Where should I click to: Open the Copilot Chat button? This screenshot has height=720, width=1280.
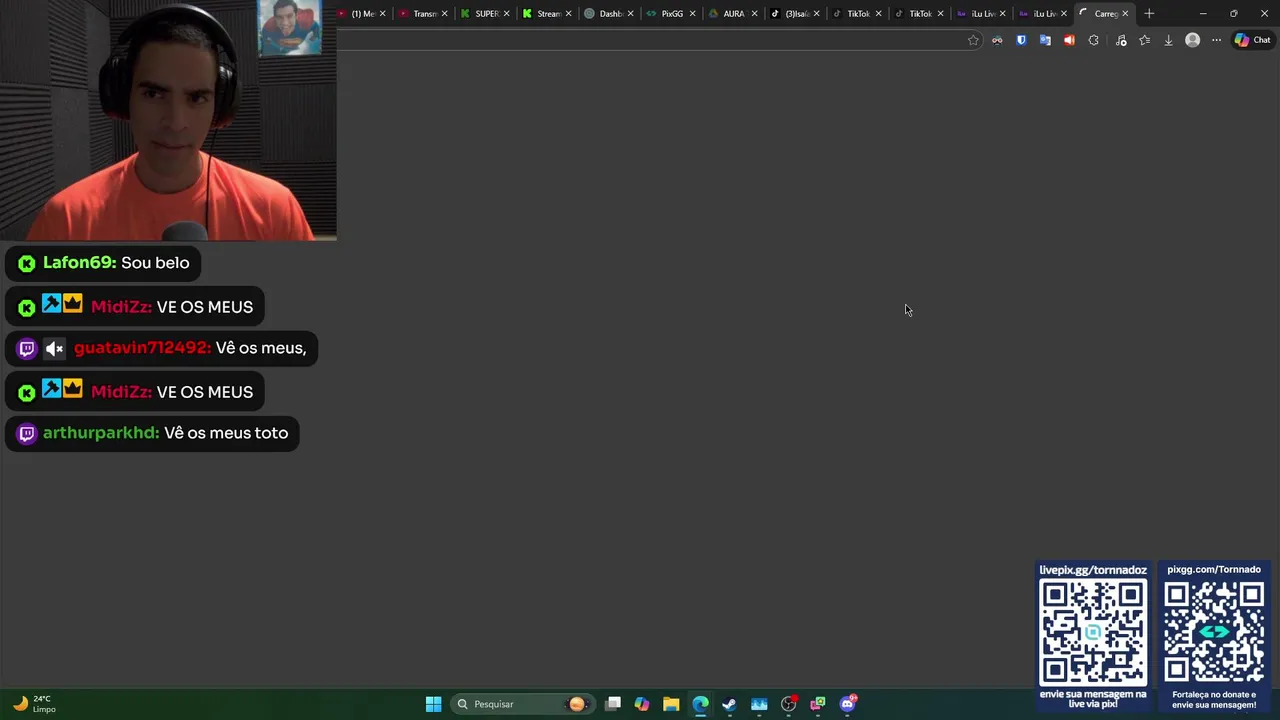point(1252,40)
